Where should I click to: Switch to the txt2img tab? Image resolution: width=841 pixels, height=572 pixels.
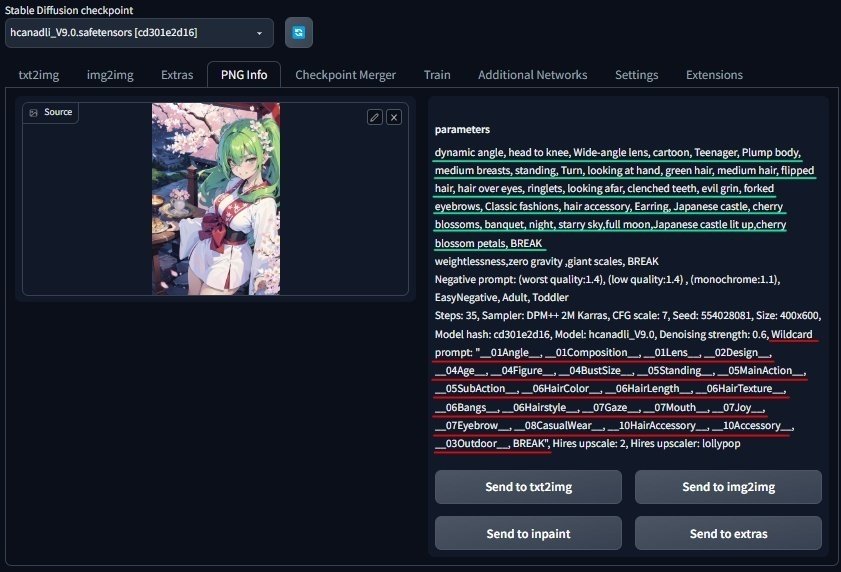[x=39, y=75]
